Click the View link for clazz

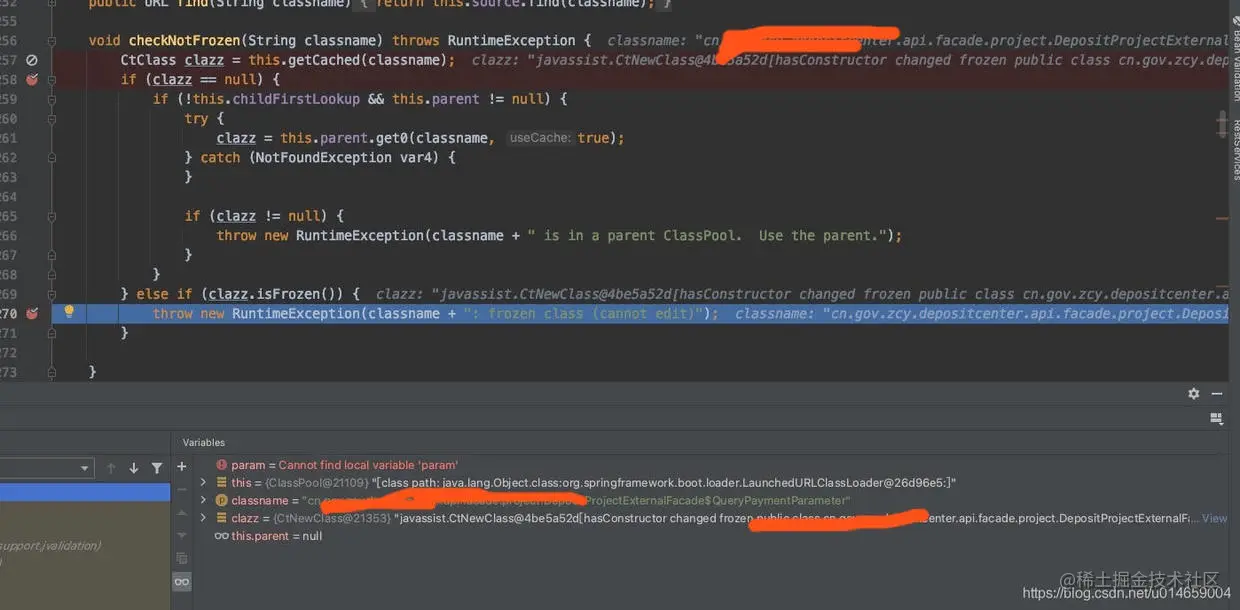[1214, 518]
